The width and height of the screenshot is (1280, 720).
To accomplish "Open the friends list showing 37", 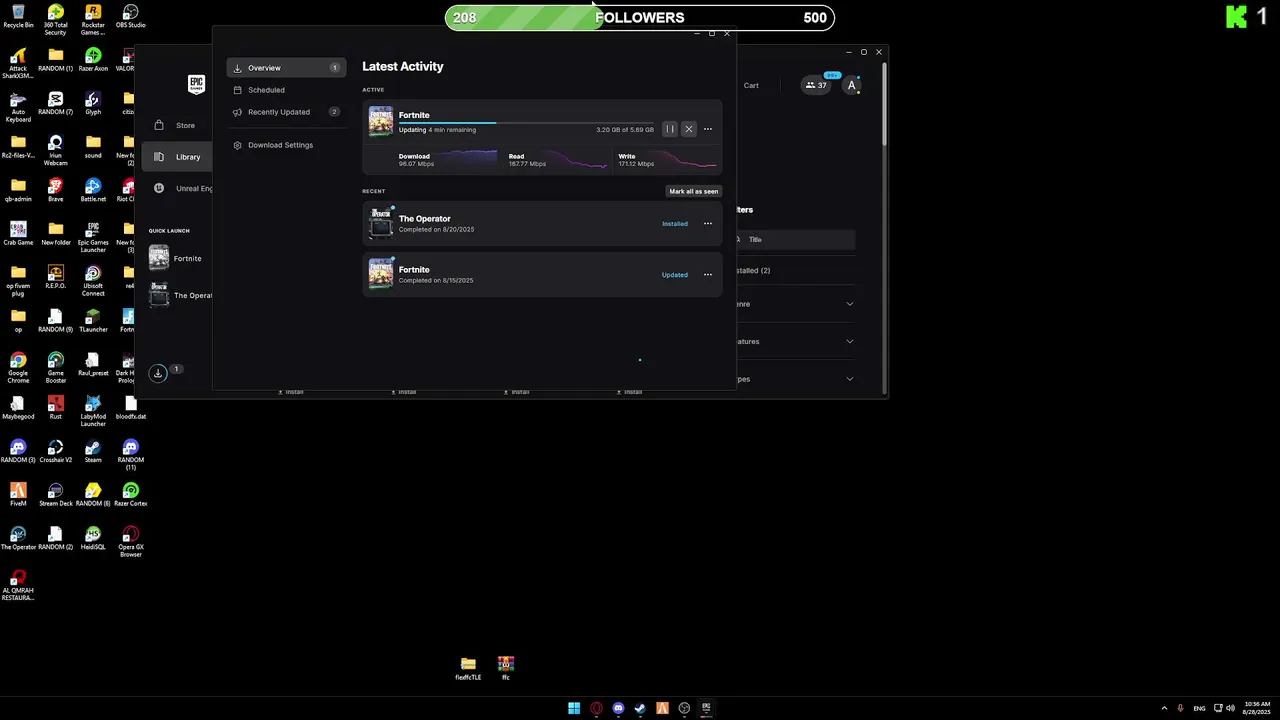I will 816,85.
